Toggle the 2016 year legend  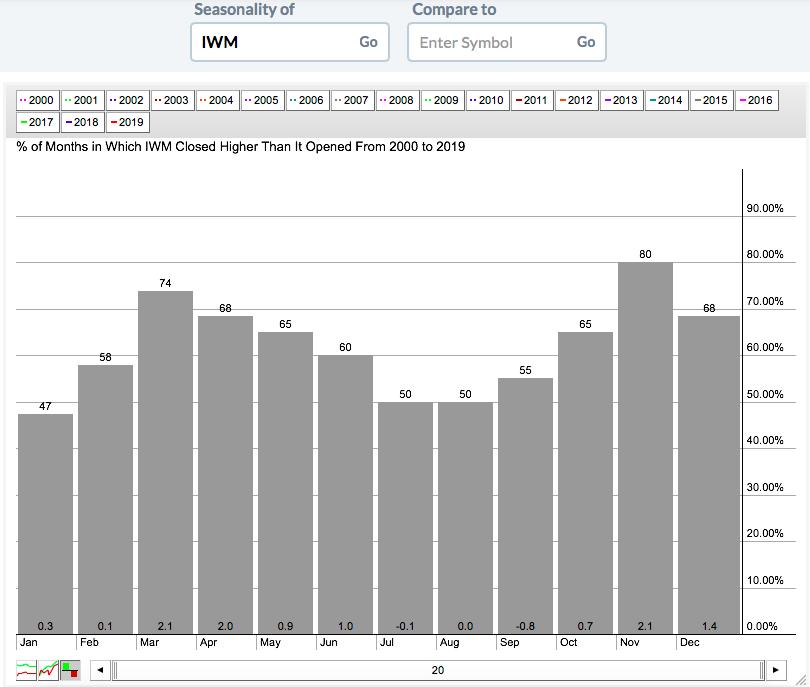[757, 100]
